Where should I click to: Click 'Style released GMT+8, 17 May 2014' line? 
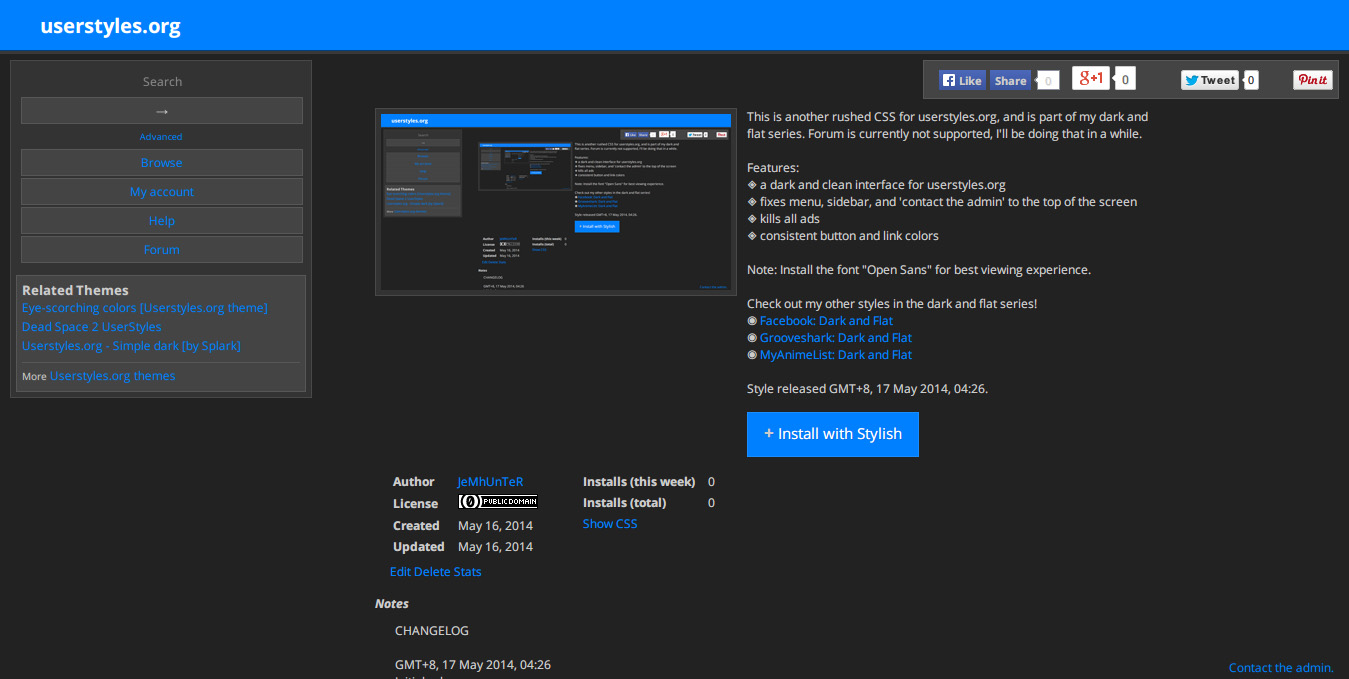click(x=867, y=389)
